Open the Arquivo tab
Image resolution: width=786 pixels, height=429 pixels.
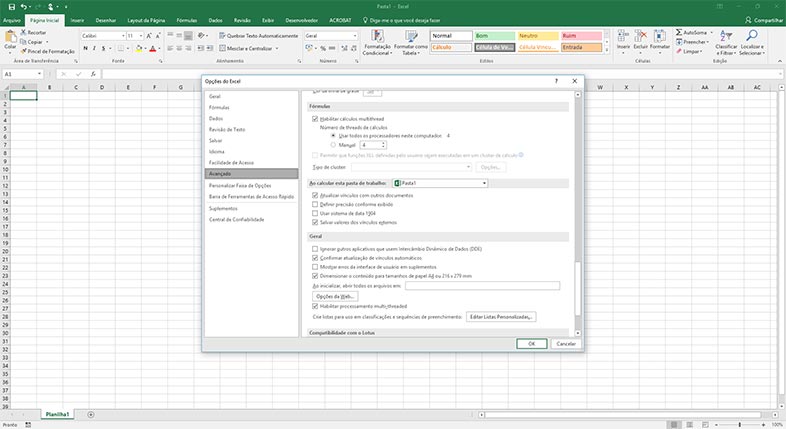[x=12, y=20]
